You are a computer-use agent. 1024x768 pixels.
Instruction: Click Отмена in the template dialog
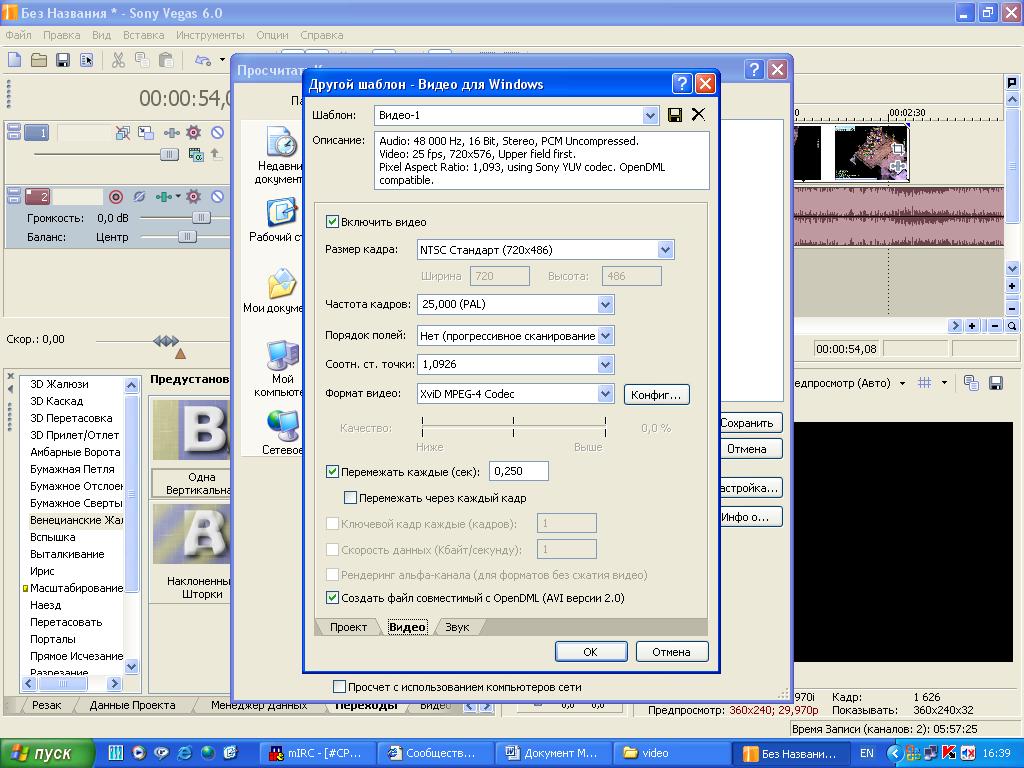click(x=671, y=652)
